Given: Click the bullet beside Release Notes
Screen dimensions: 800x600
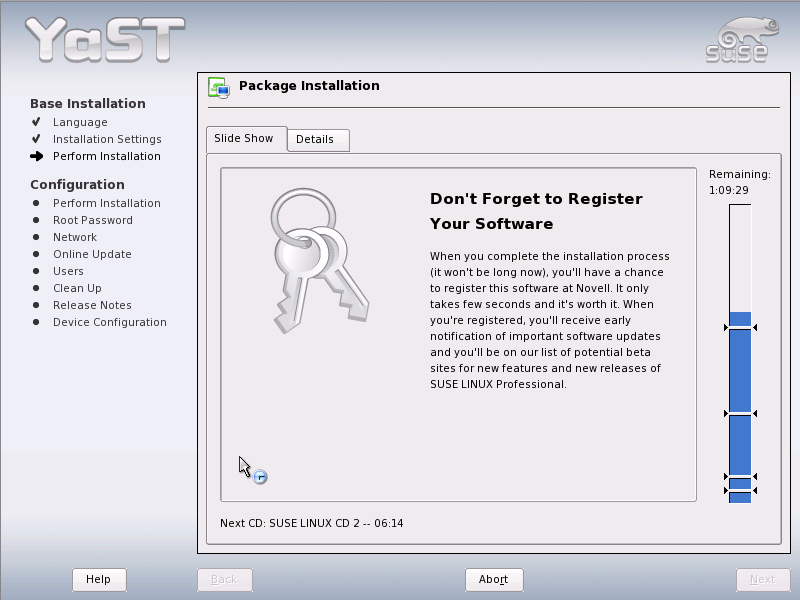Looking at the screenshot, I should (x=36, y=305).
